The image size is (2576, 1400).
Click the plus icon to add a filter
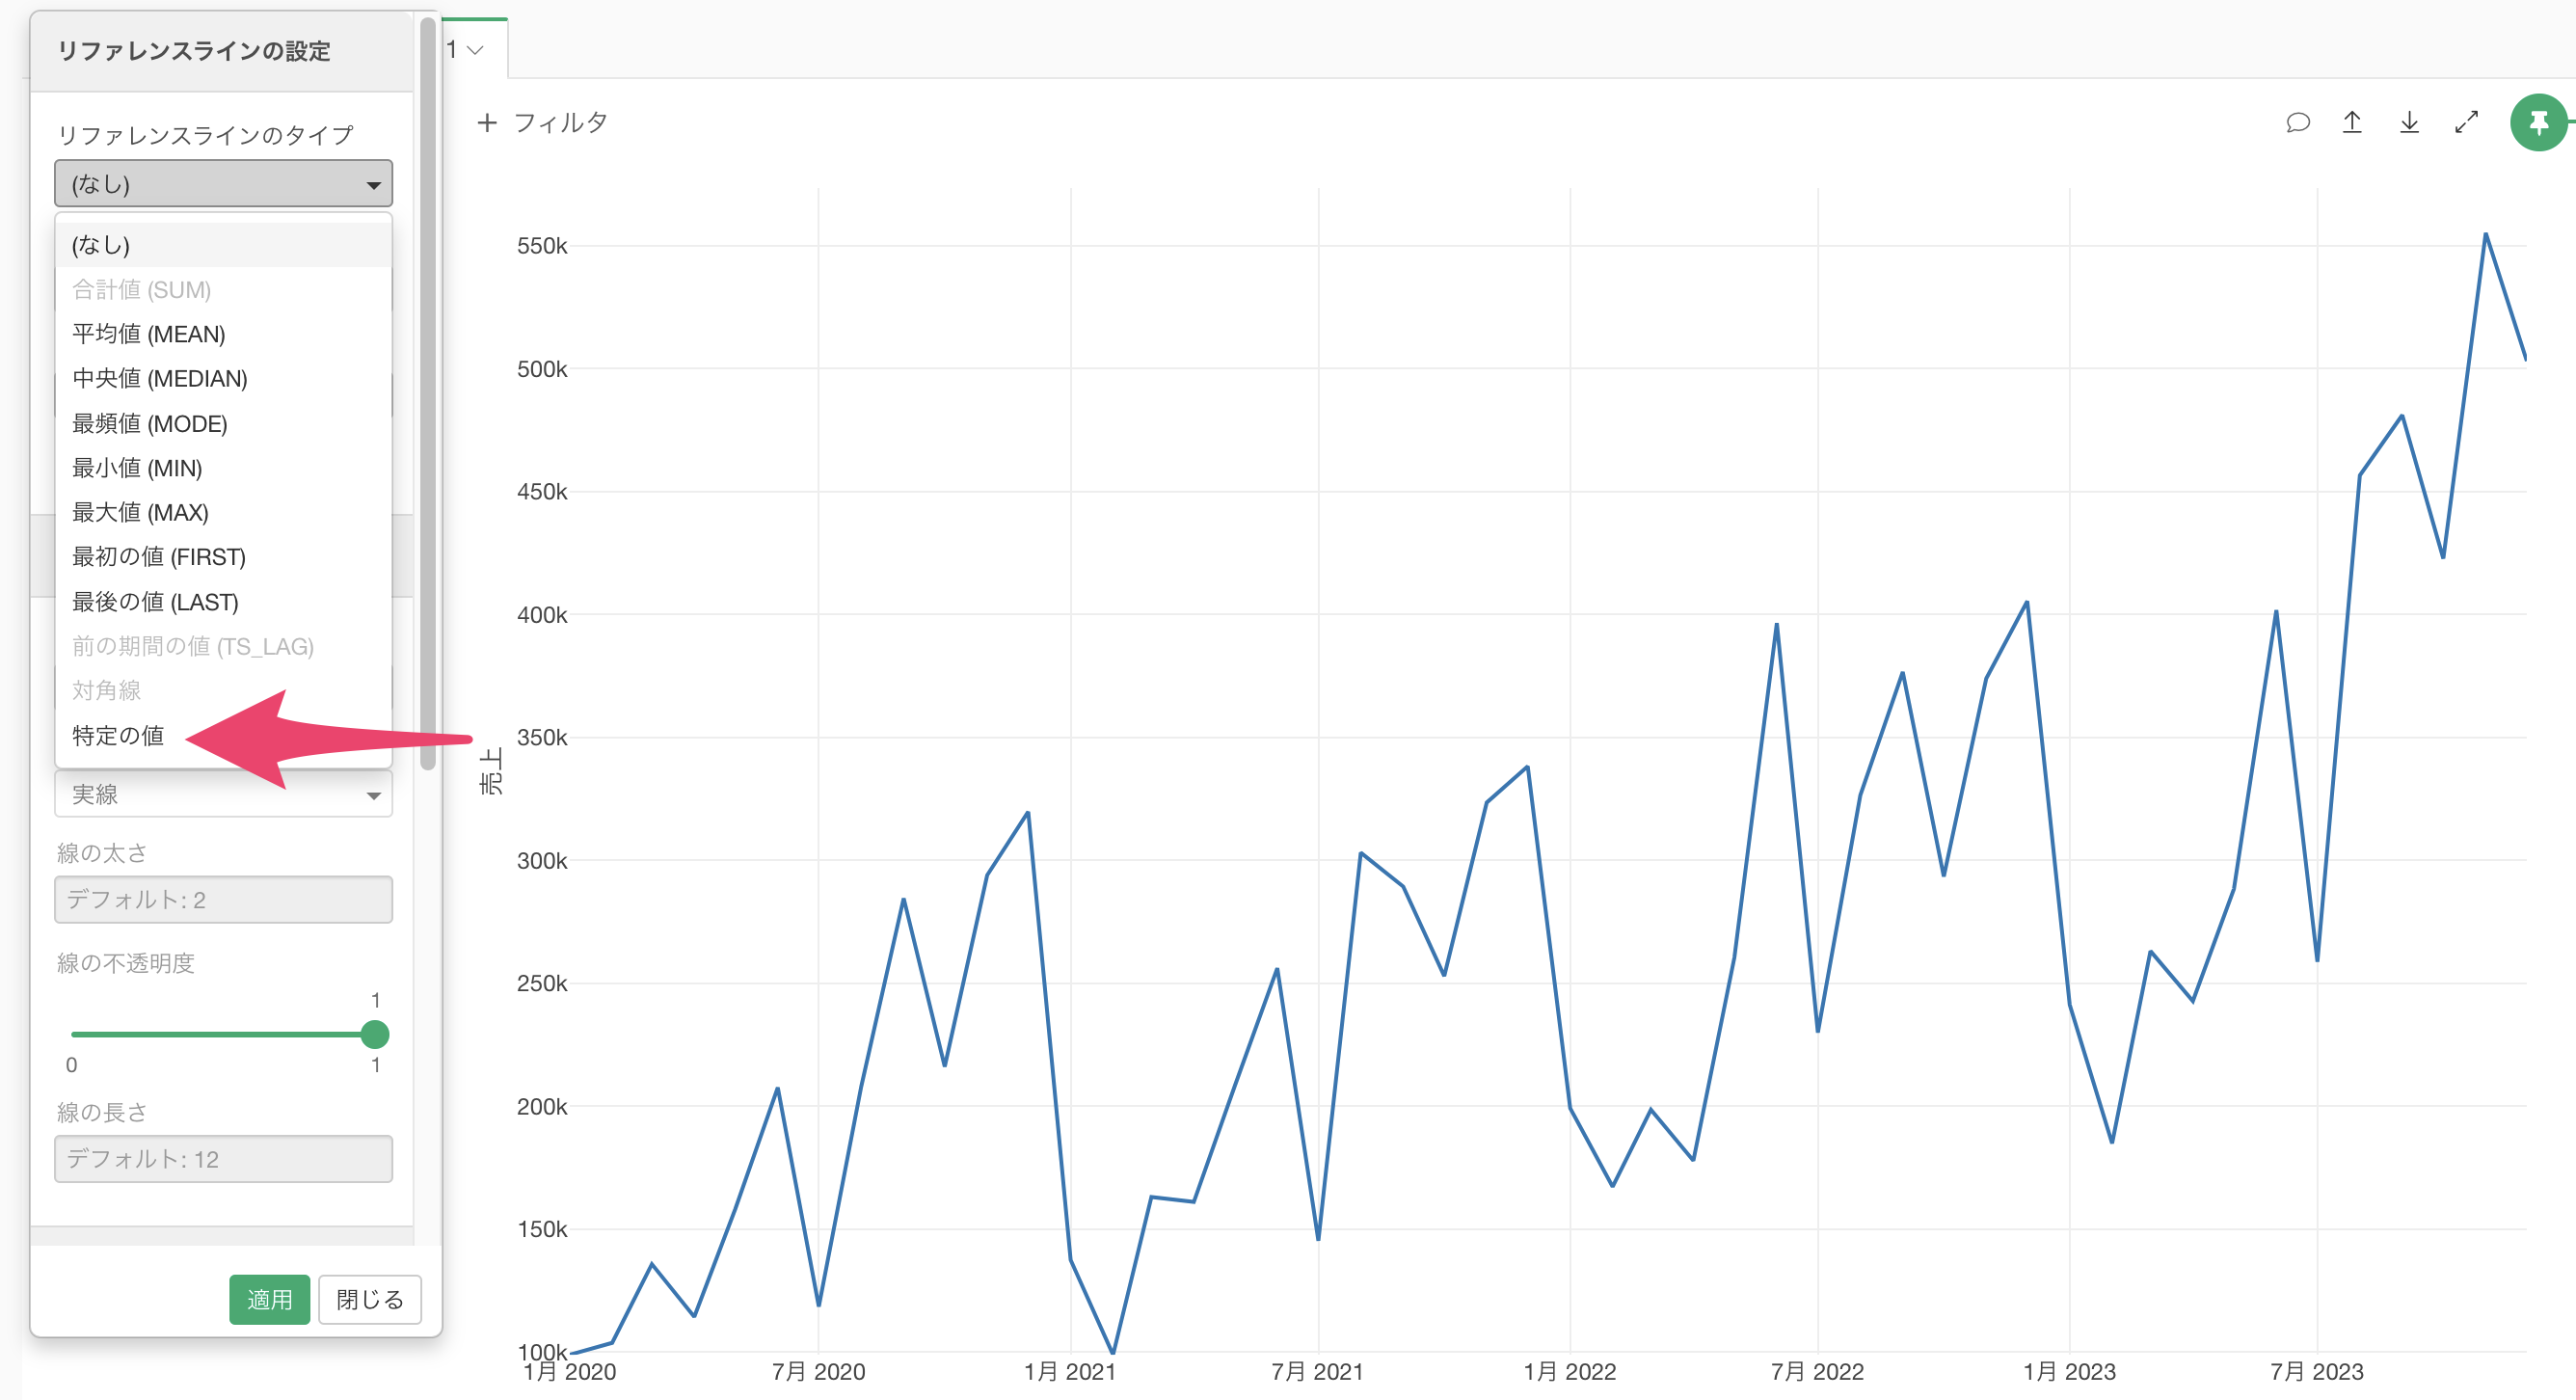(x=487, y=123)
